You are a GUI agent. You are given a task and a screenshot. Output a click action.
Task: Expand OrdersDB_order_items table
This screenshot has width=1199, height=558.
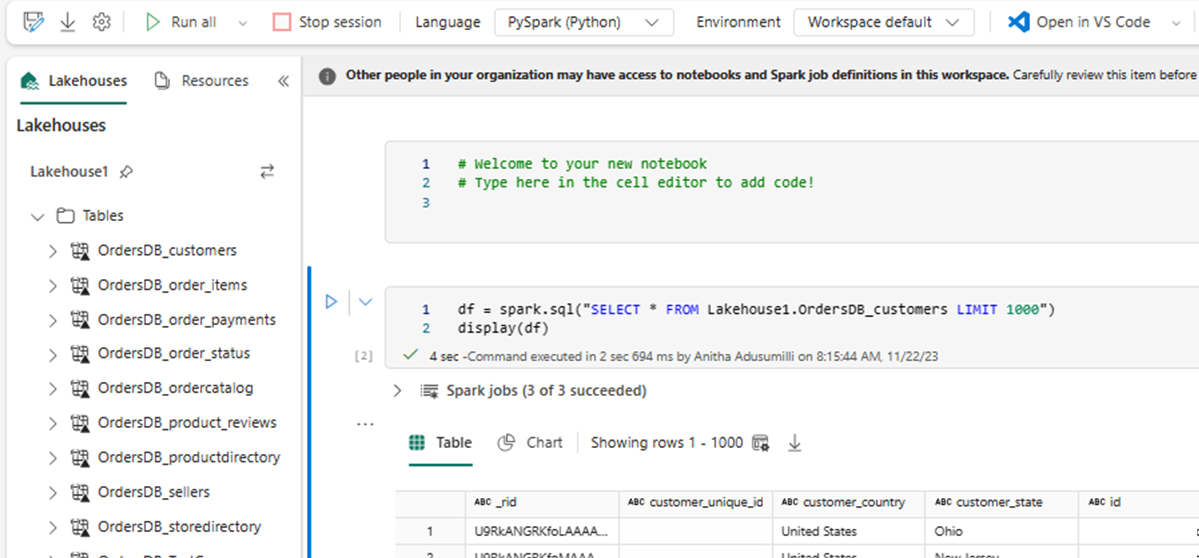point(53,286)
